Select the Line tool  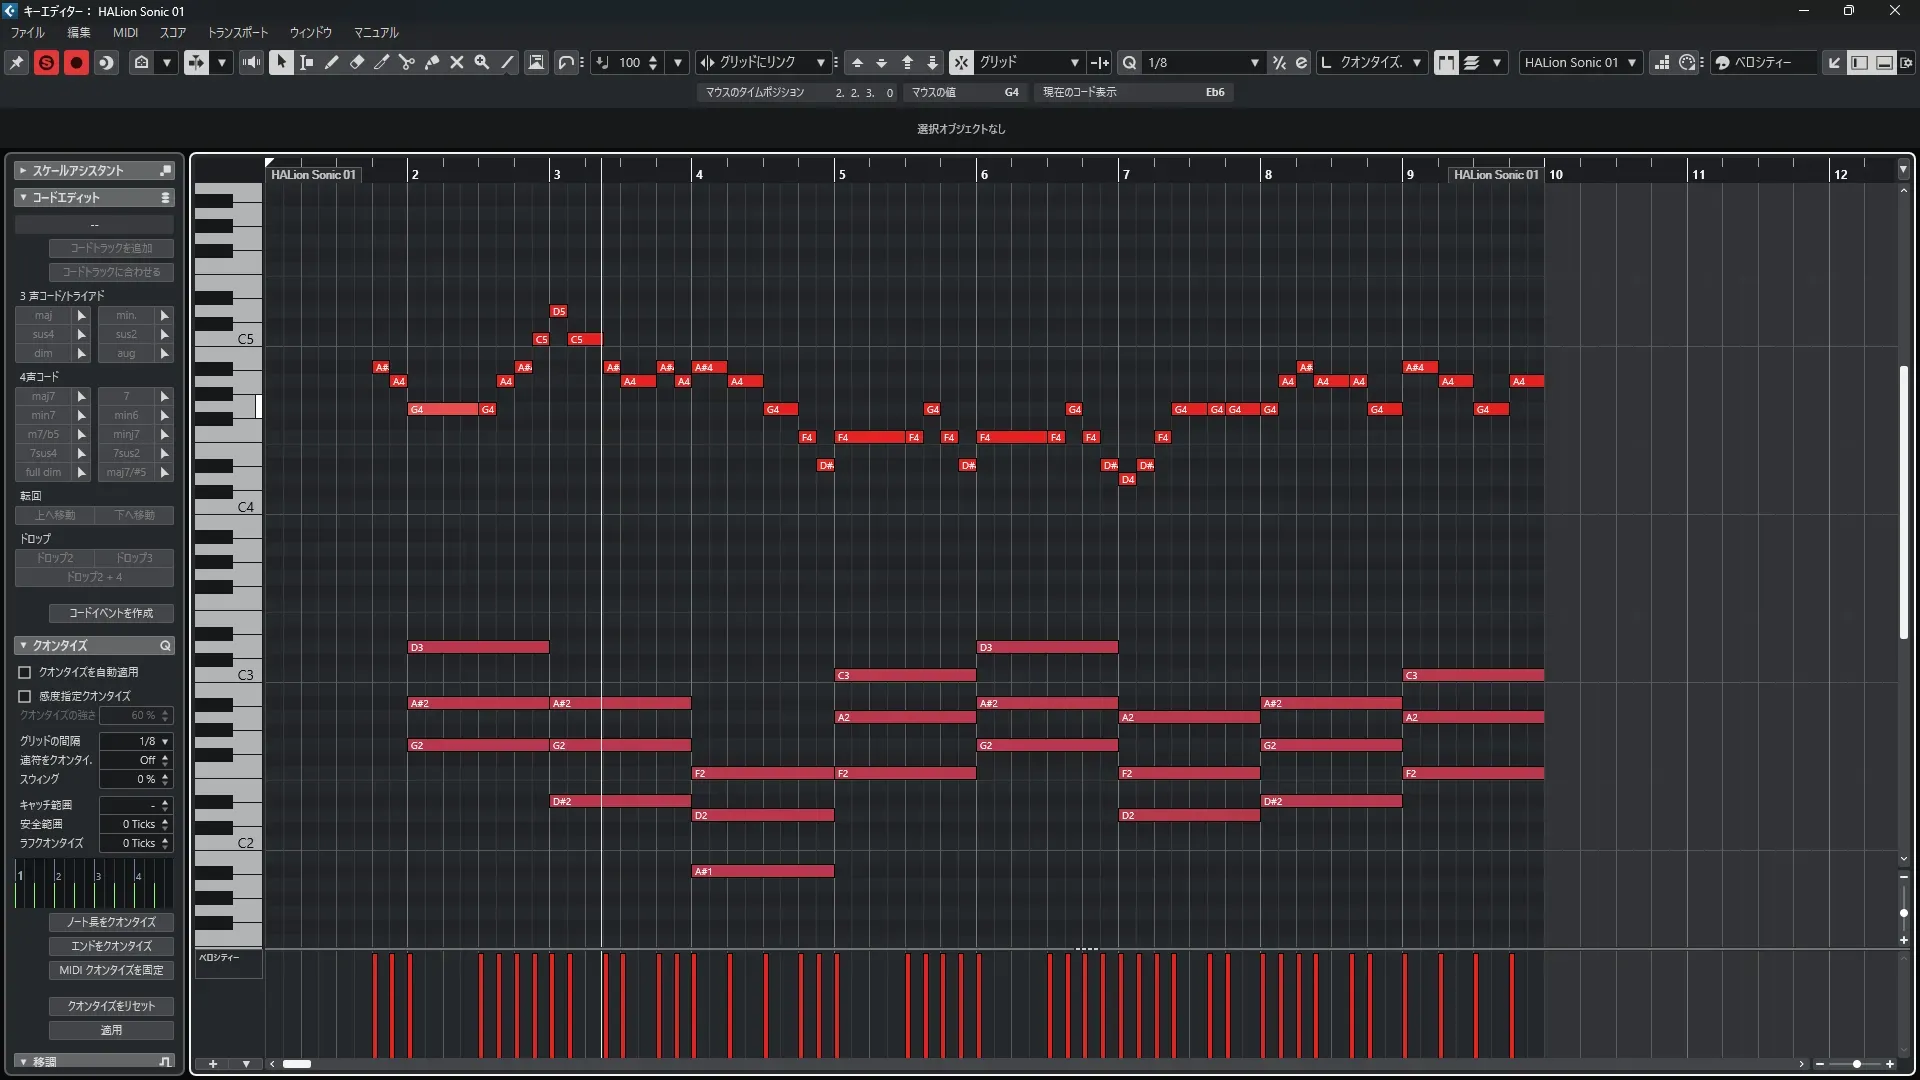[507, 62]
